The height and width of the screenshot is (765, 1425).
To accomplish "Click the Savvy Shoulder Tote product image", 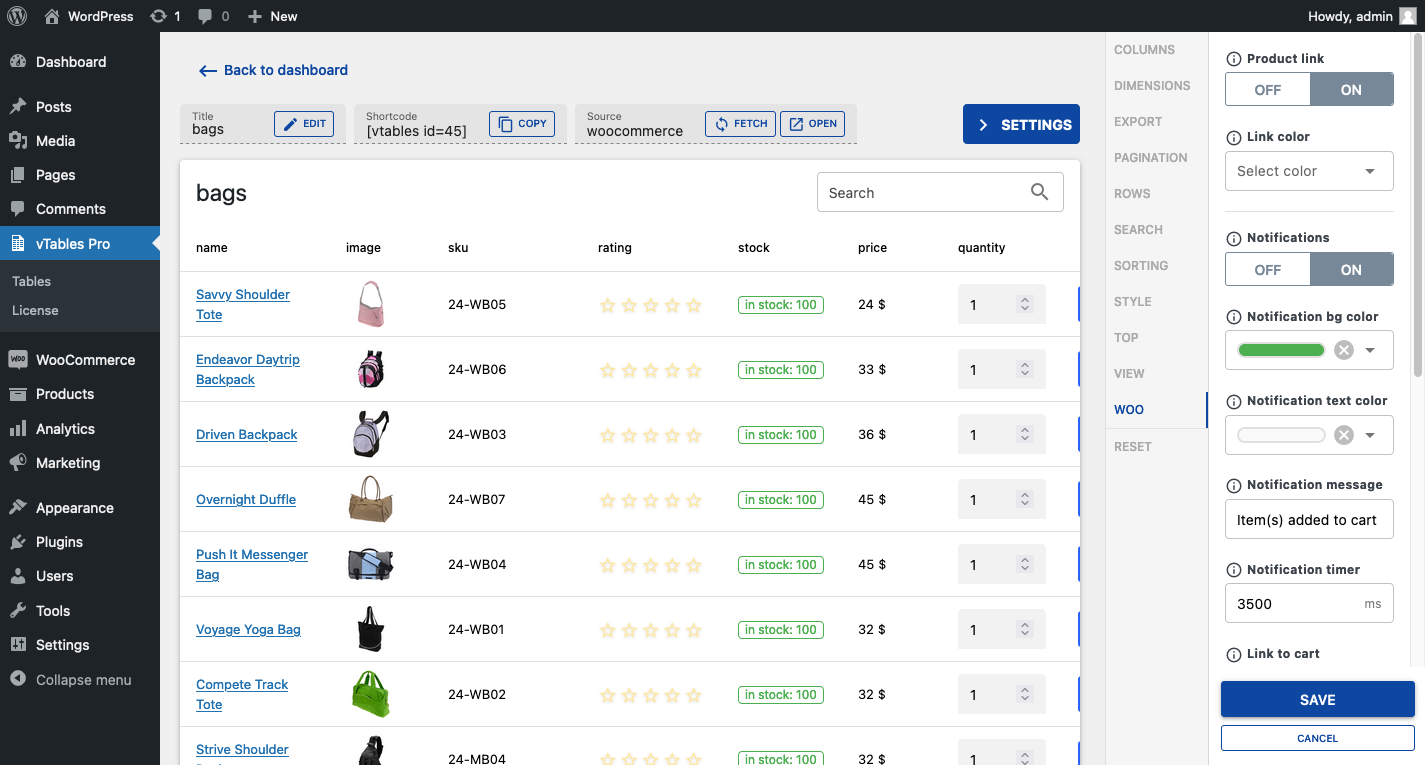I will [x=371, y=304].
